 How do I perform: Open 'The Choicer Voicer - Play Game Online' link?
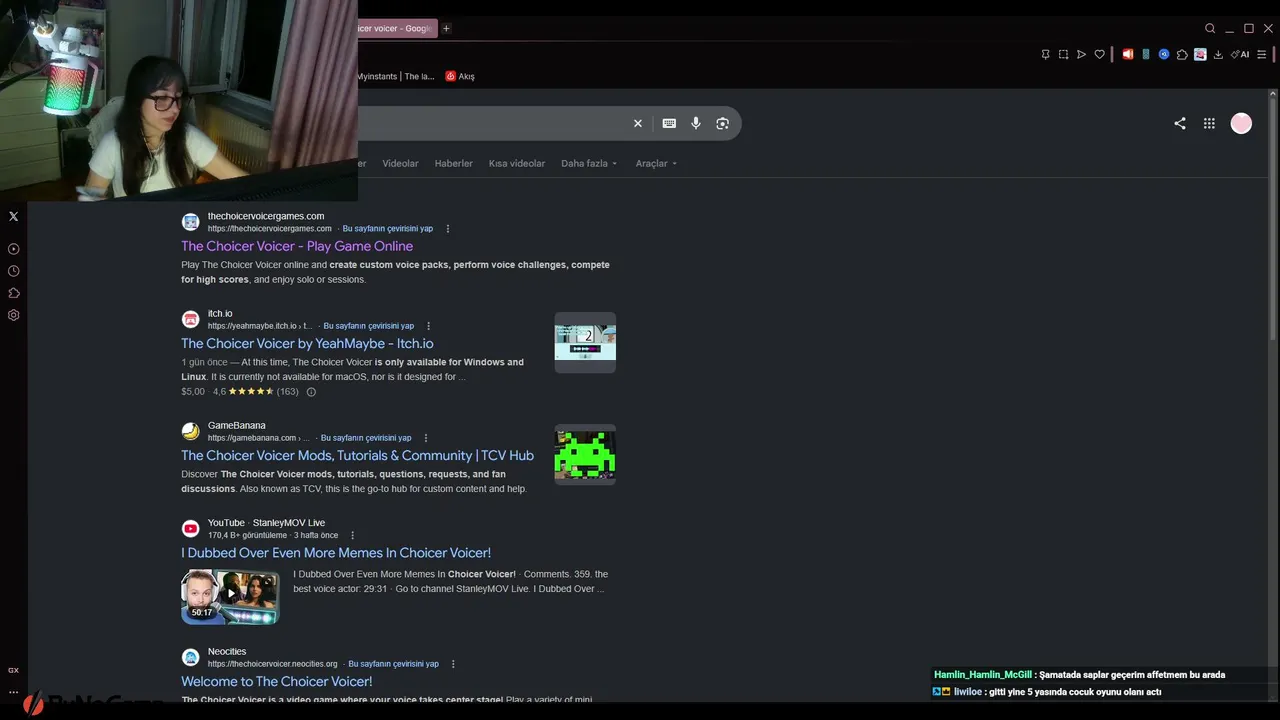click(x=297, y=246)
